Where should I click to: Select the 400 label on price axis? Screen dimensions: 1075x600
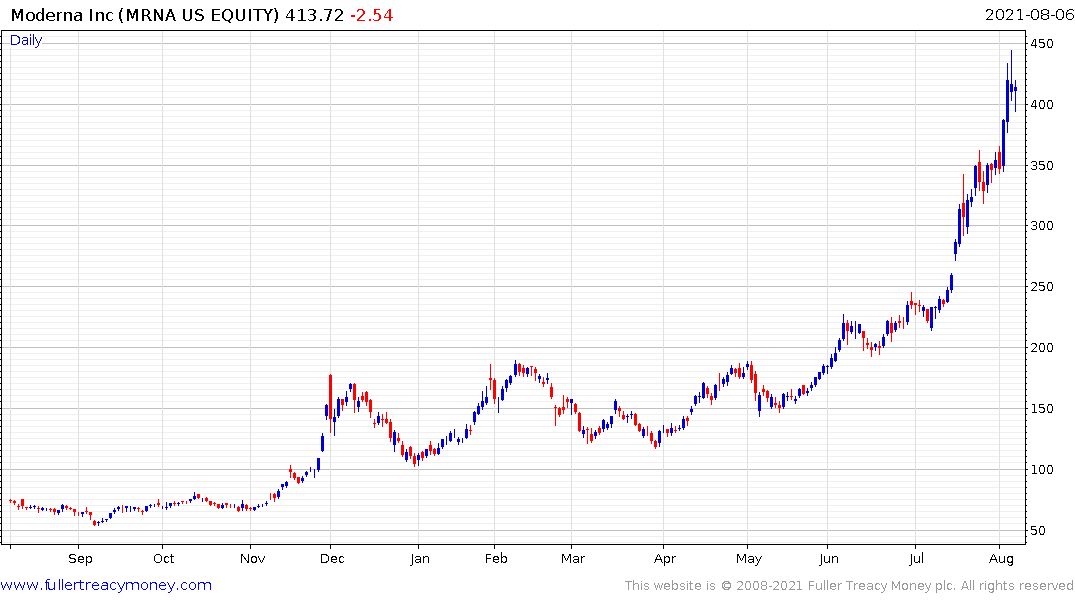pyautogui.click(x=1042, y=105)
